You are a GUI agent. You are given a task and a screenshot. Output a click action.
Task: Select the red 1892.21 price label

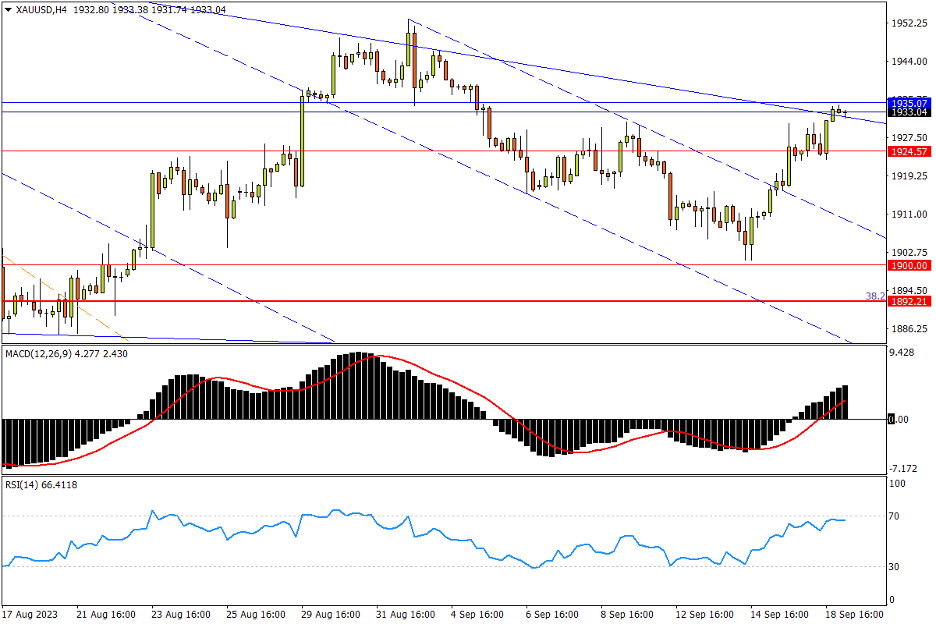[909, 300]
